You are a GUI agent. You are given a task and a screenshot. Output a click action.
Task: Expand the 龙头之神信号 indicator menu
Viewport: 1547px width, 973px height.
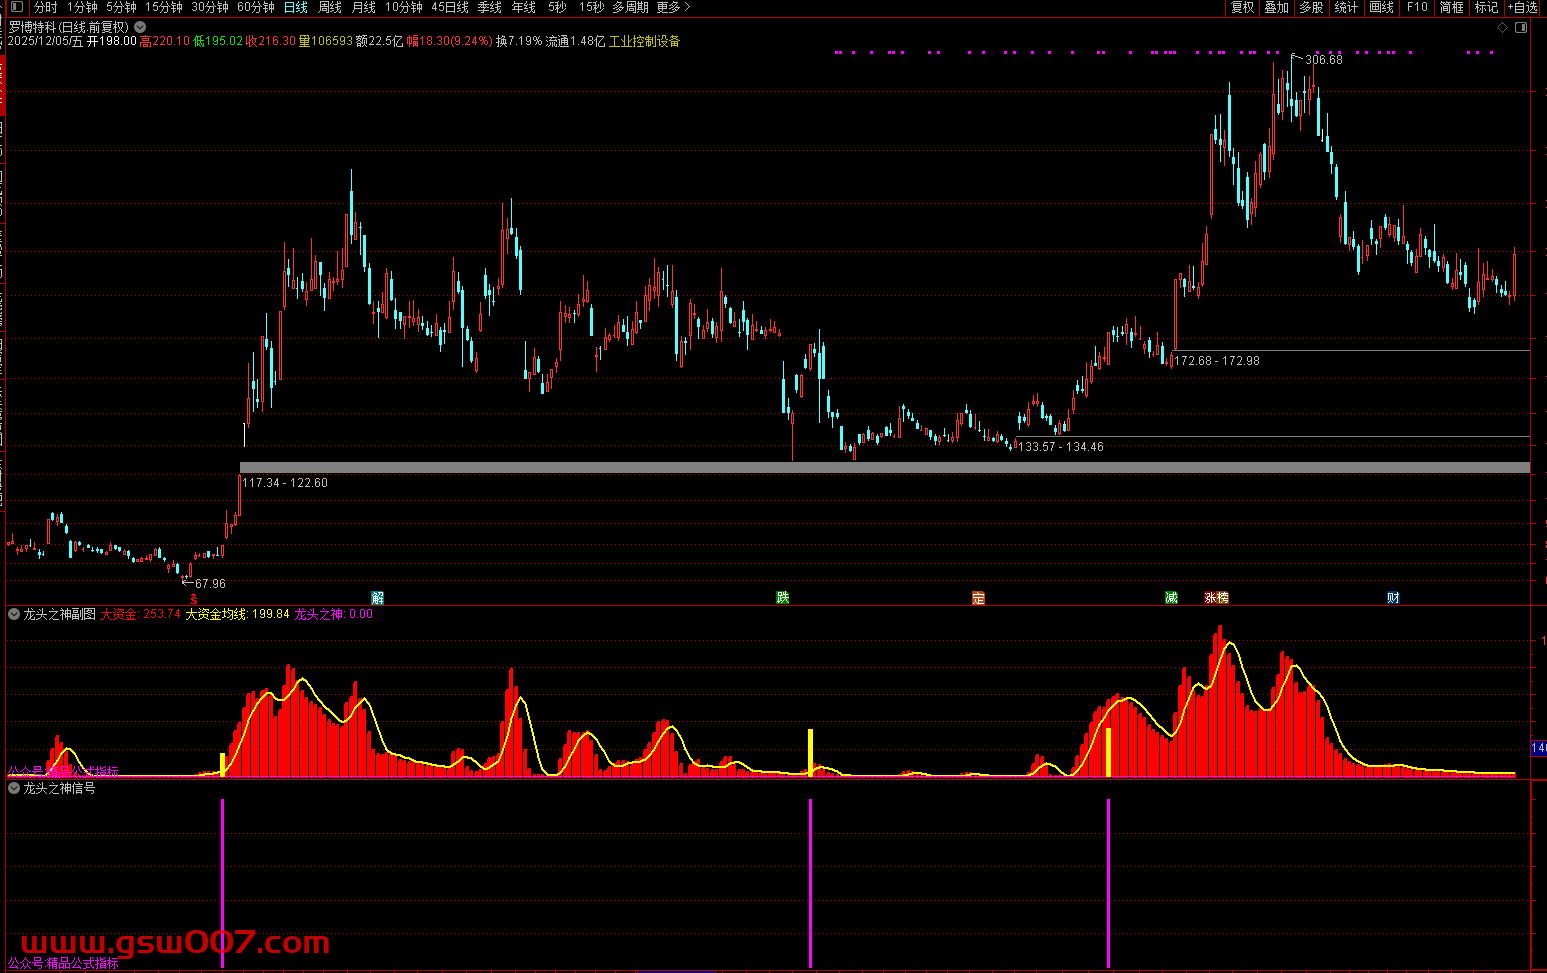pos(14,788)
